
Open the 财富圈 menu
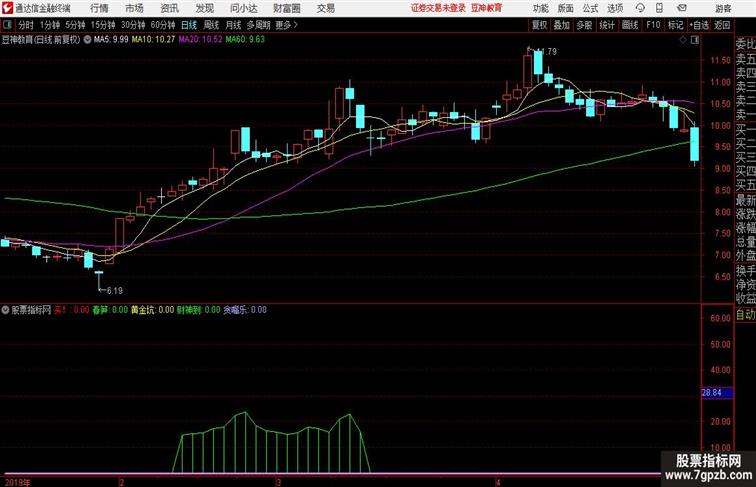point(286,8)
